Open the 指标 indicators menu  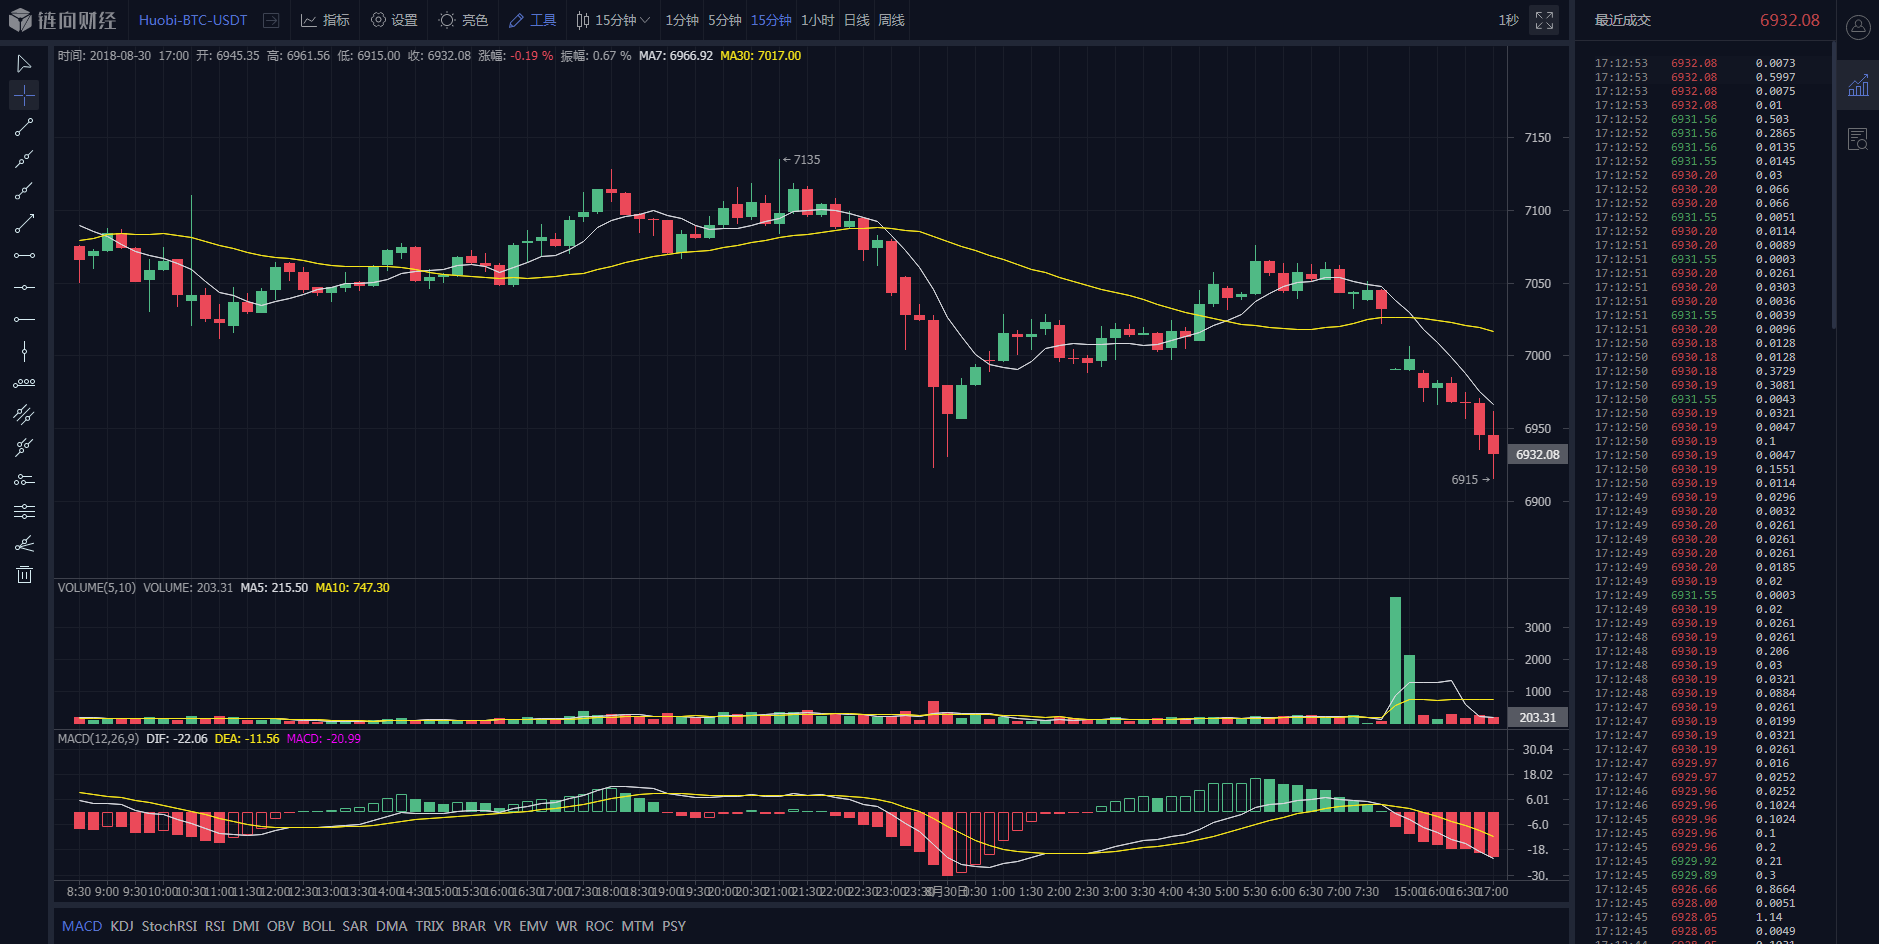(326, 20)
